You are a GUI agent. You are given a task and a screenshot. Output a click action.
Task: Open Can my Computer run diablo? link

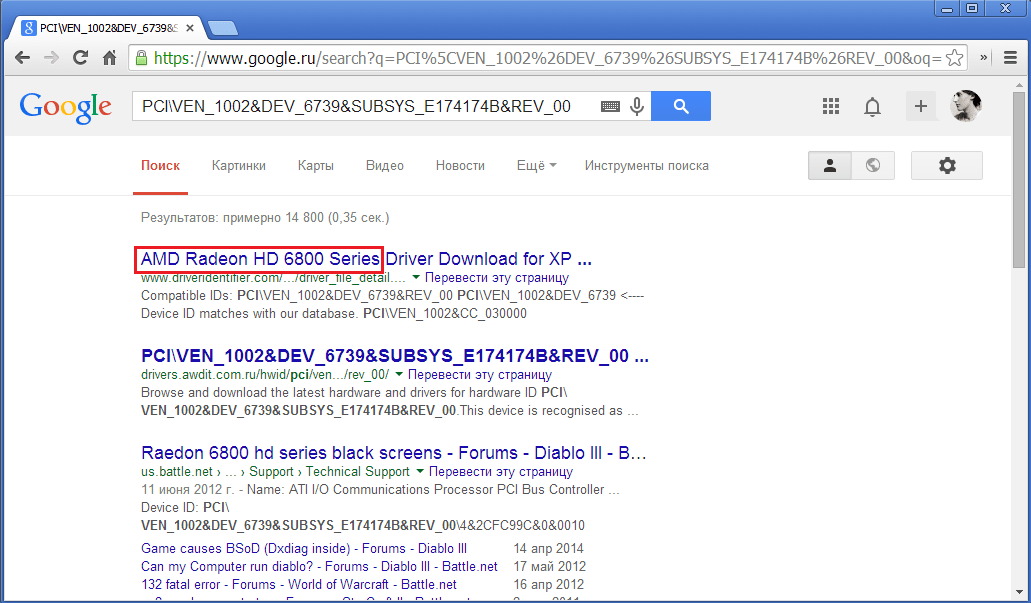click(x=319, y=566)
